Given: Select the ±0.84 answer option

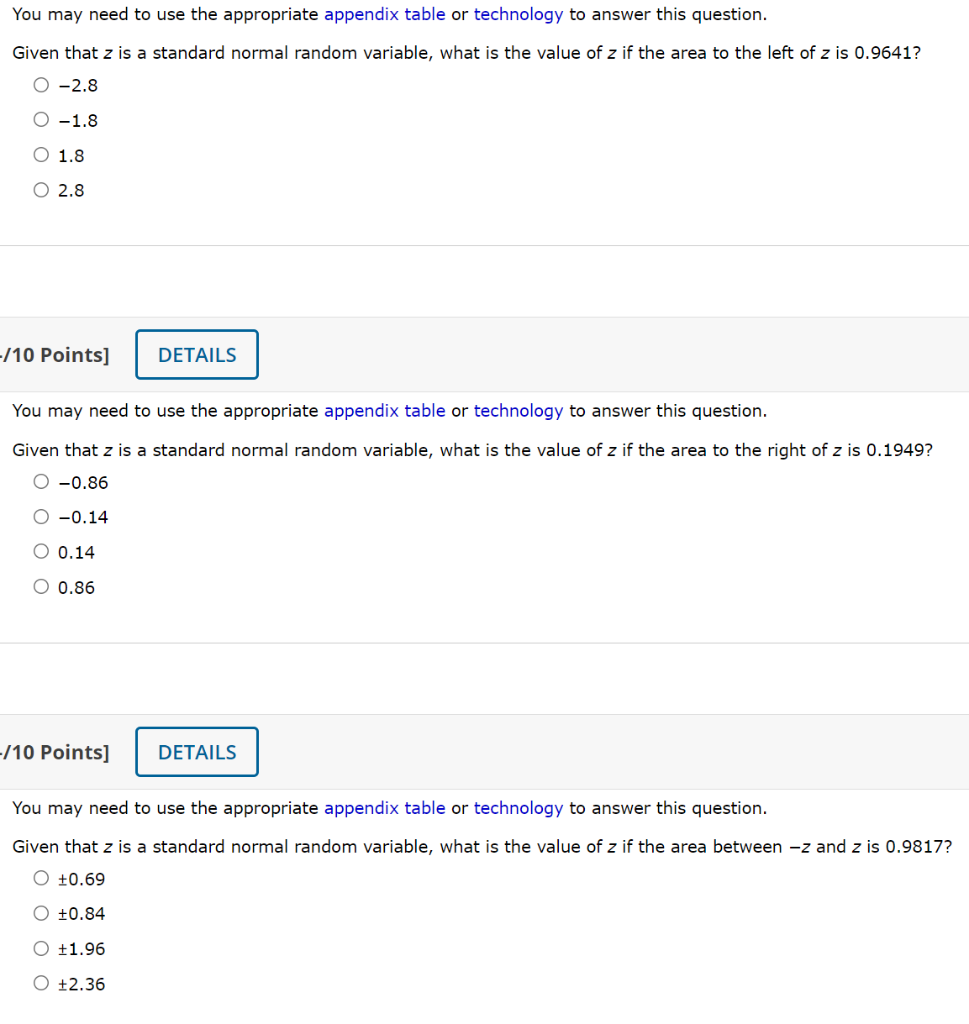Looking at the screenshot, I should coord(41,912).
